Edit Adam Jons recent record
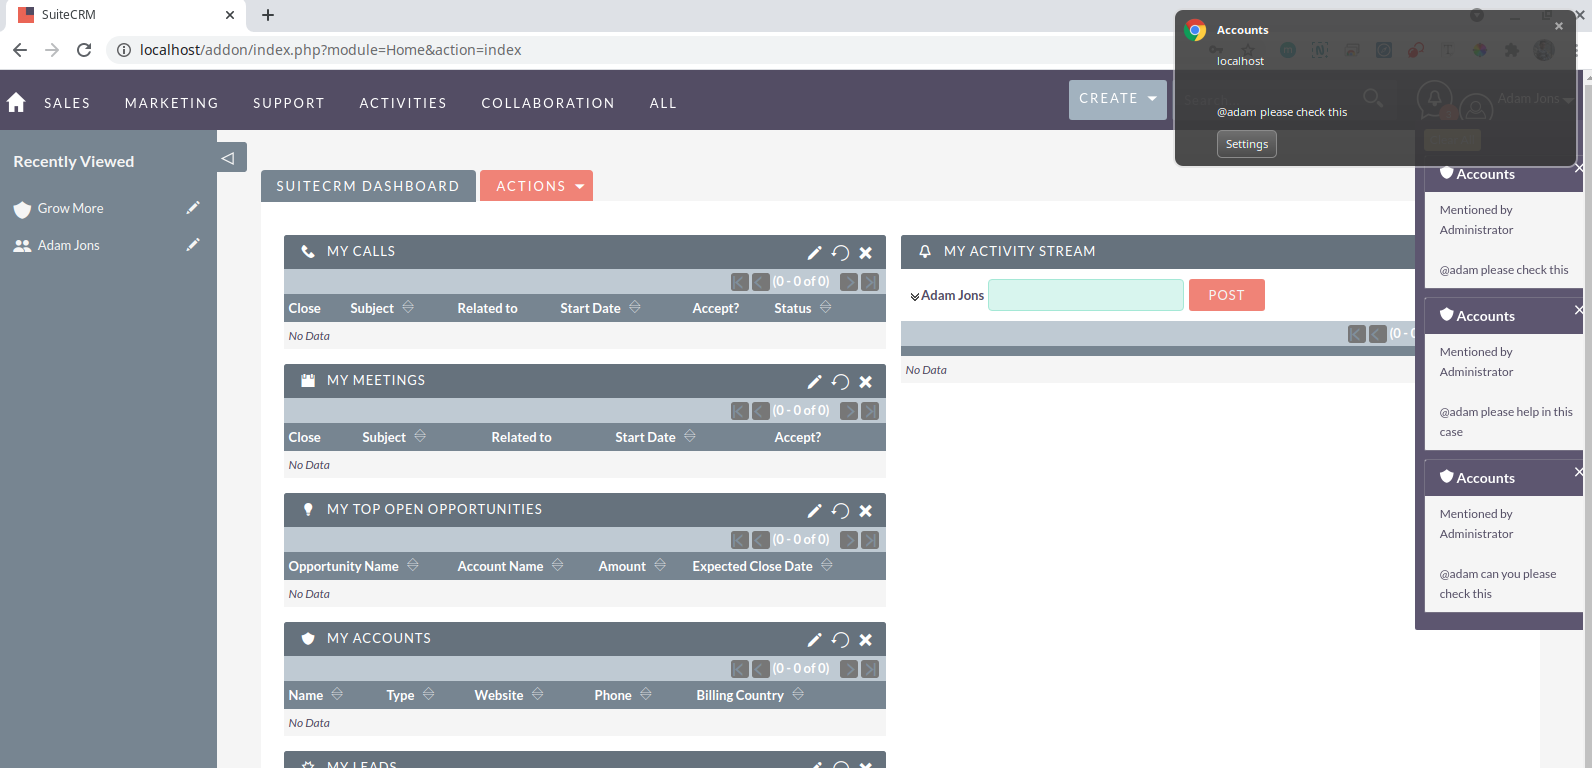The image size is (1592, 768). coord(193,245)
